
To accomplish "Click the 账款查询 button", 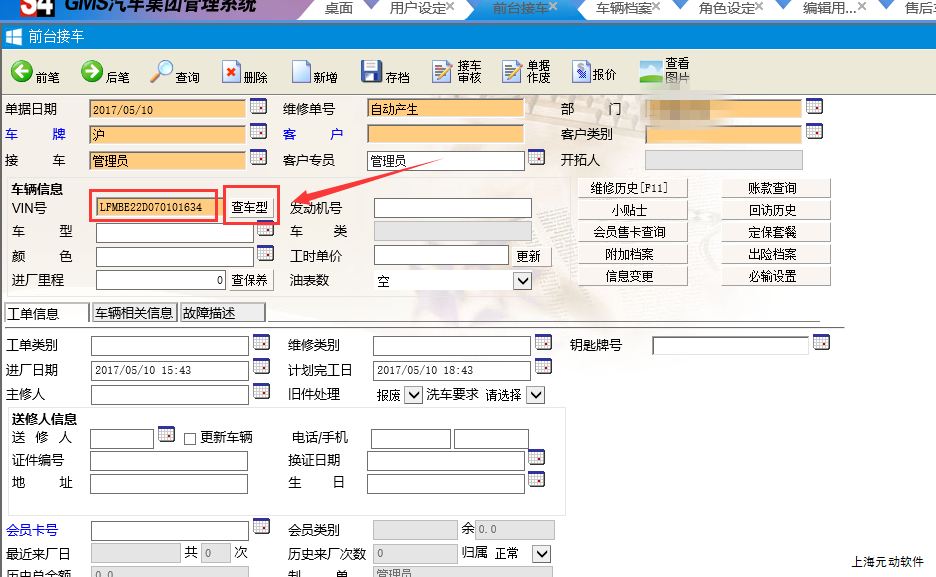I will click(x=772, y=188).
